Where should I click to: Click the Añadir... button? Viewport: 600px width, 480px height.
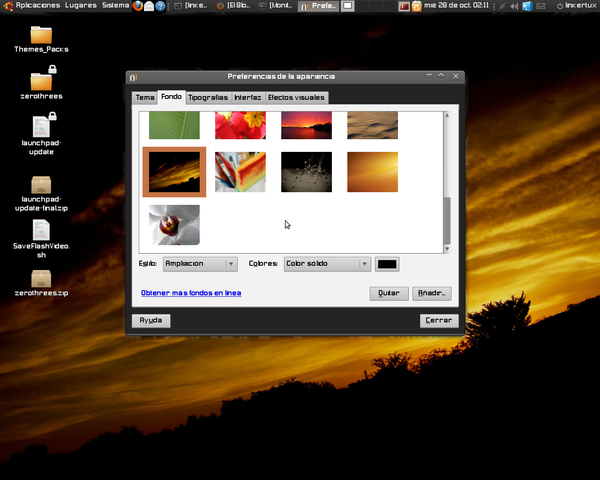(x=432, y=293)
